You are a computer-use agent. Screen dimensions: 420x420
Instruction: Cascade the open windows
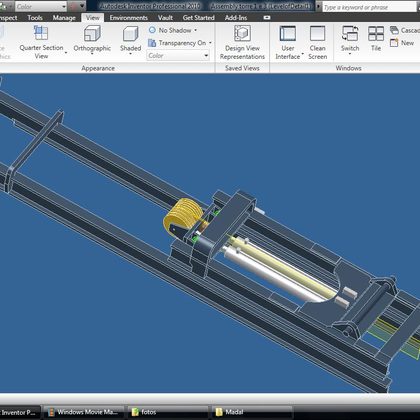pyautogui.click(x=405, y=30)
